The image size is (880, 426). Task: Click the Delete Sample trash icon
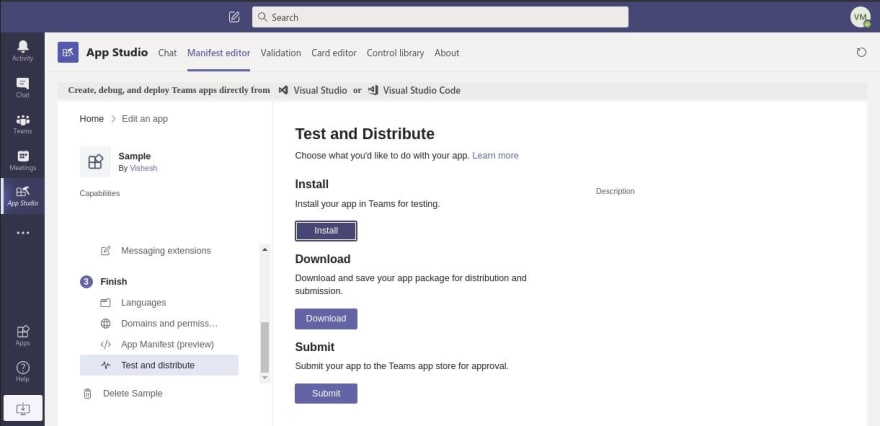click(x=88, y=393)
